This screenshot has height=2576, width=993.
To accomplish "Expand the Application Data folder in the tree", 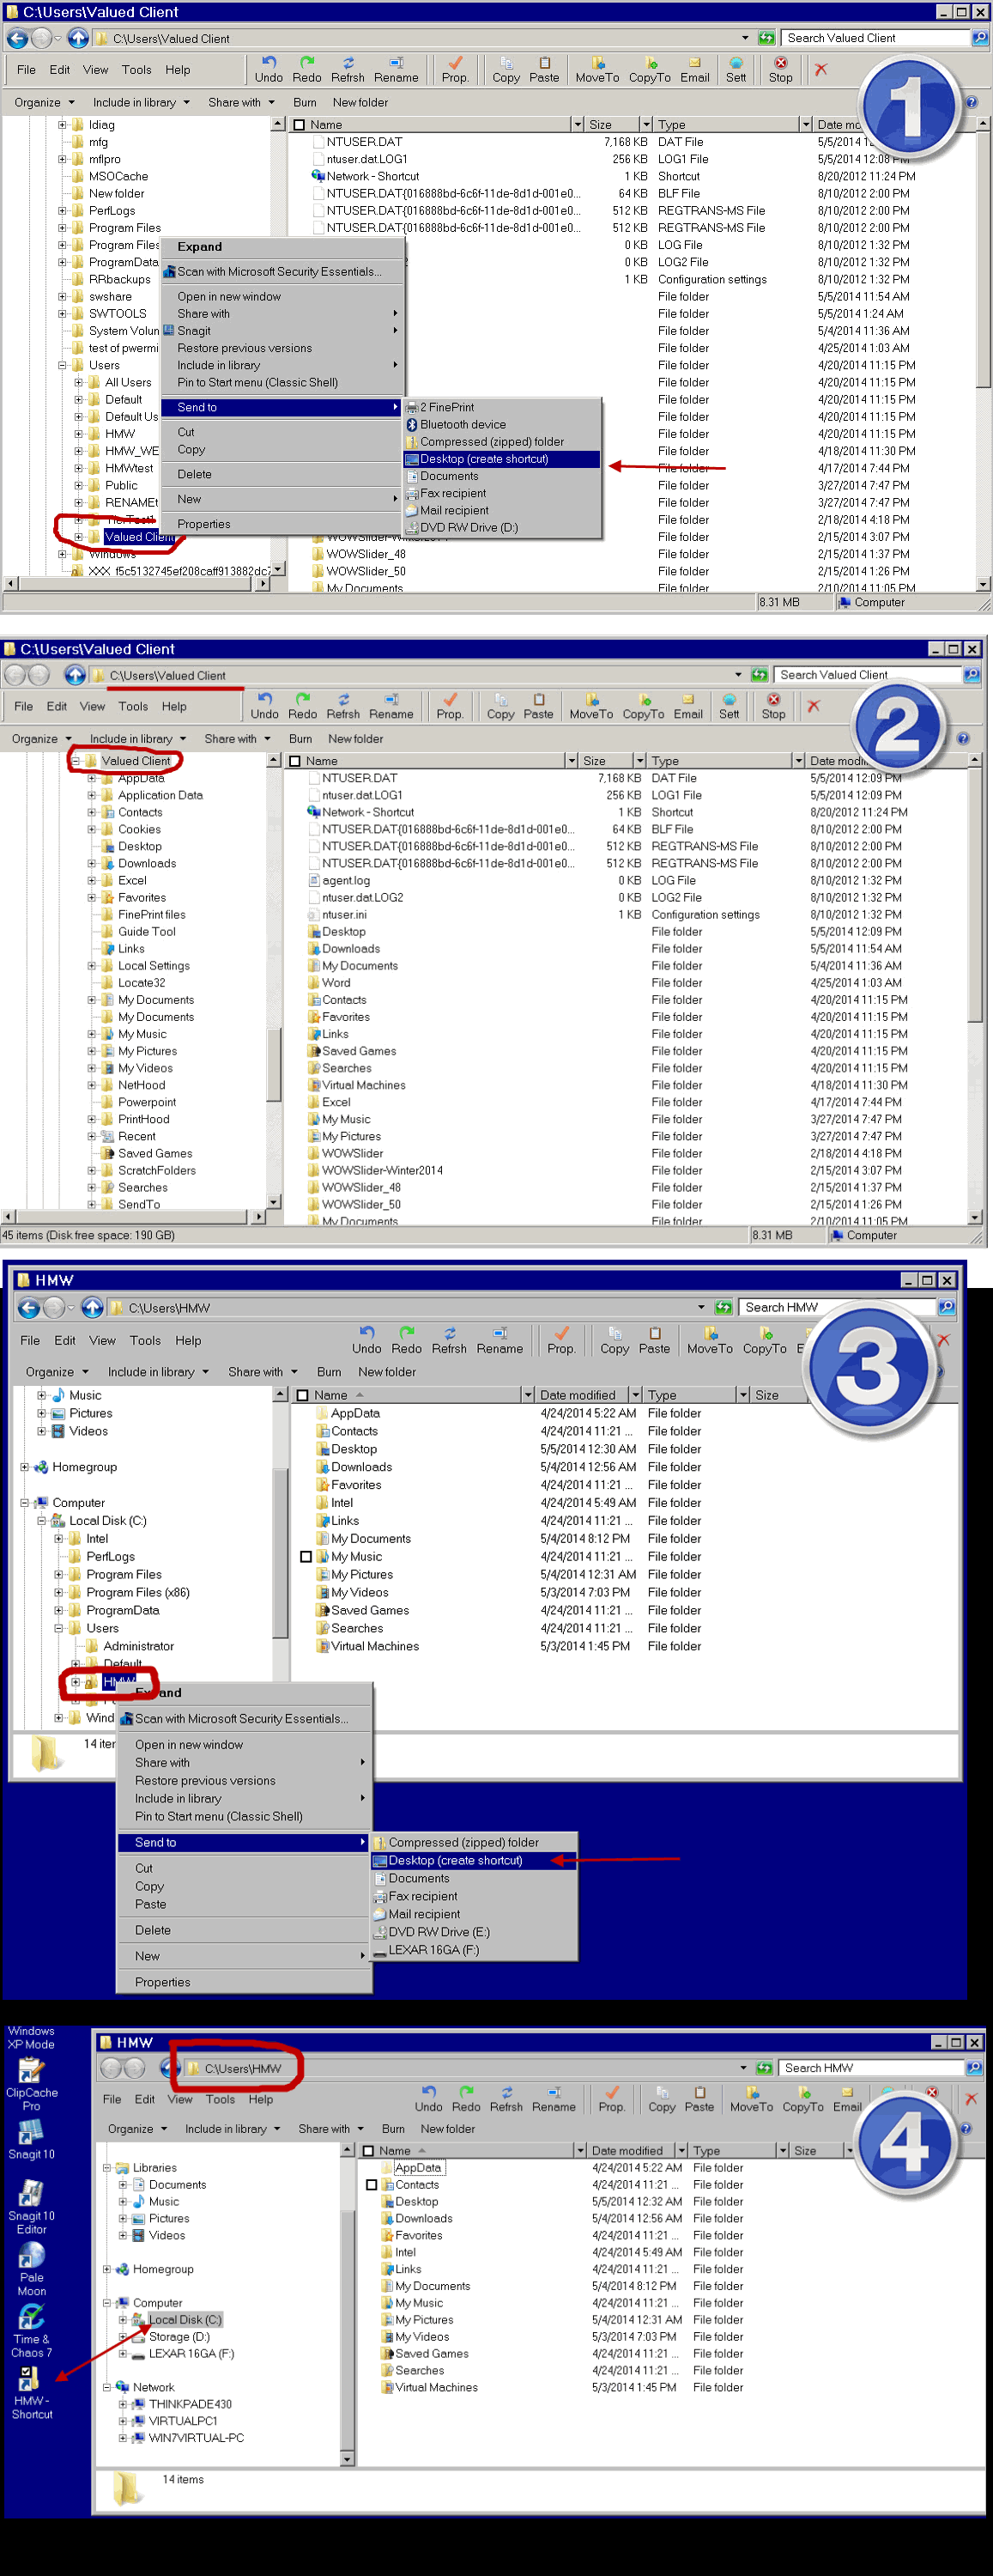I will click(x=92, y=796).
